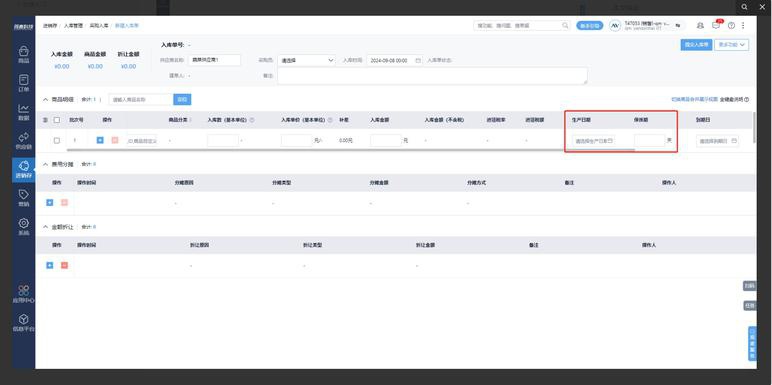Image resolution: width=772 pixels, height=385 pixels.
Task: Collapse the 商品明细 section chevron
Action: pos(46,99)
